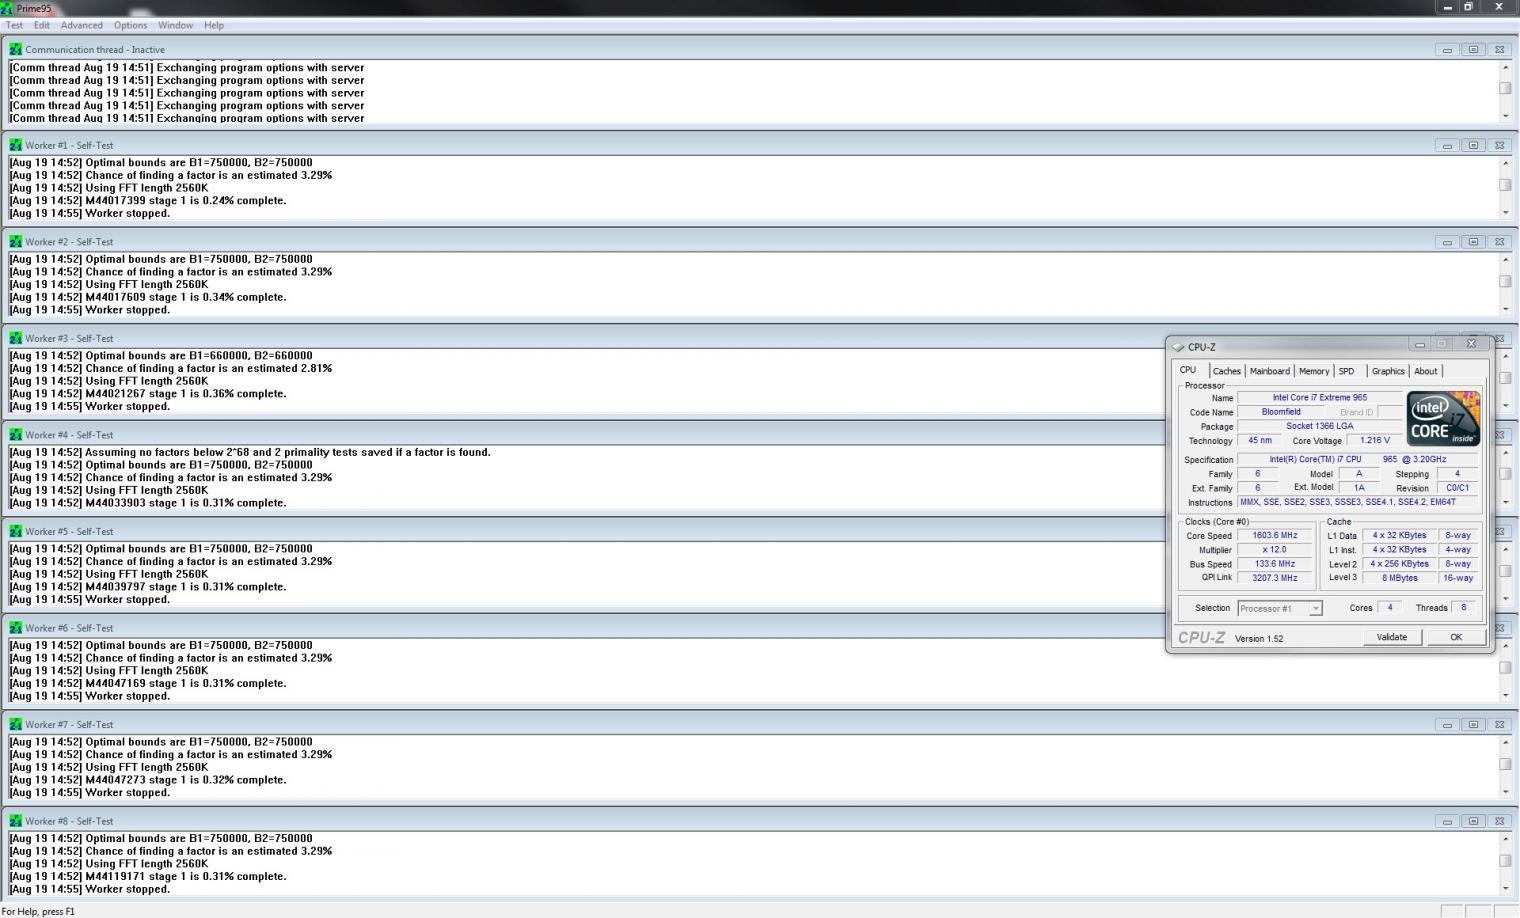Maximize the Communication thread window
Image resolution: width=1520 pixels, height=918 pixels.
1473,49
